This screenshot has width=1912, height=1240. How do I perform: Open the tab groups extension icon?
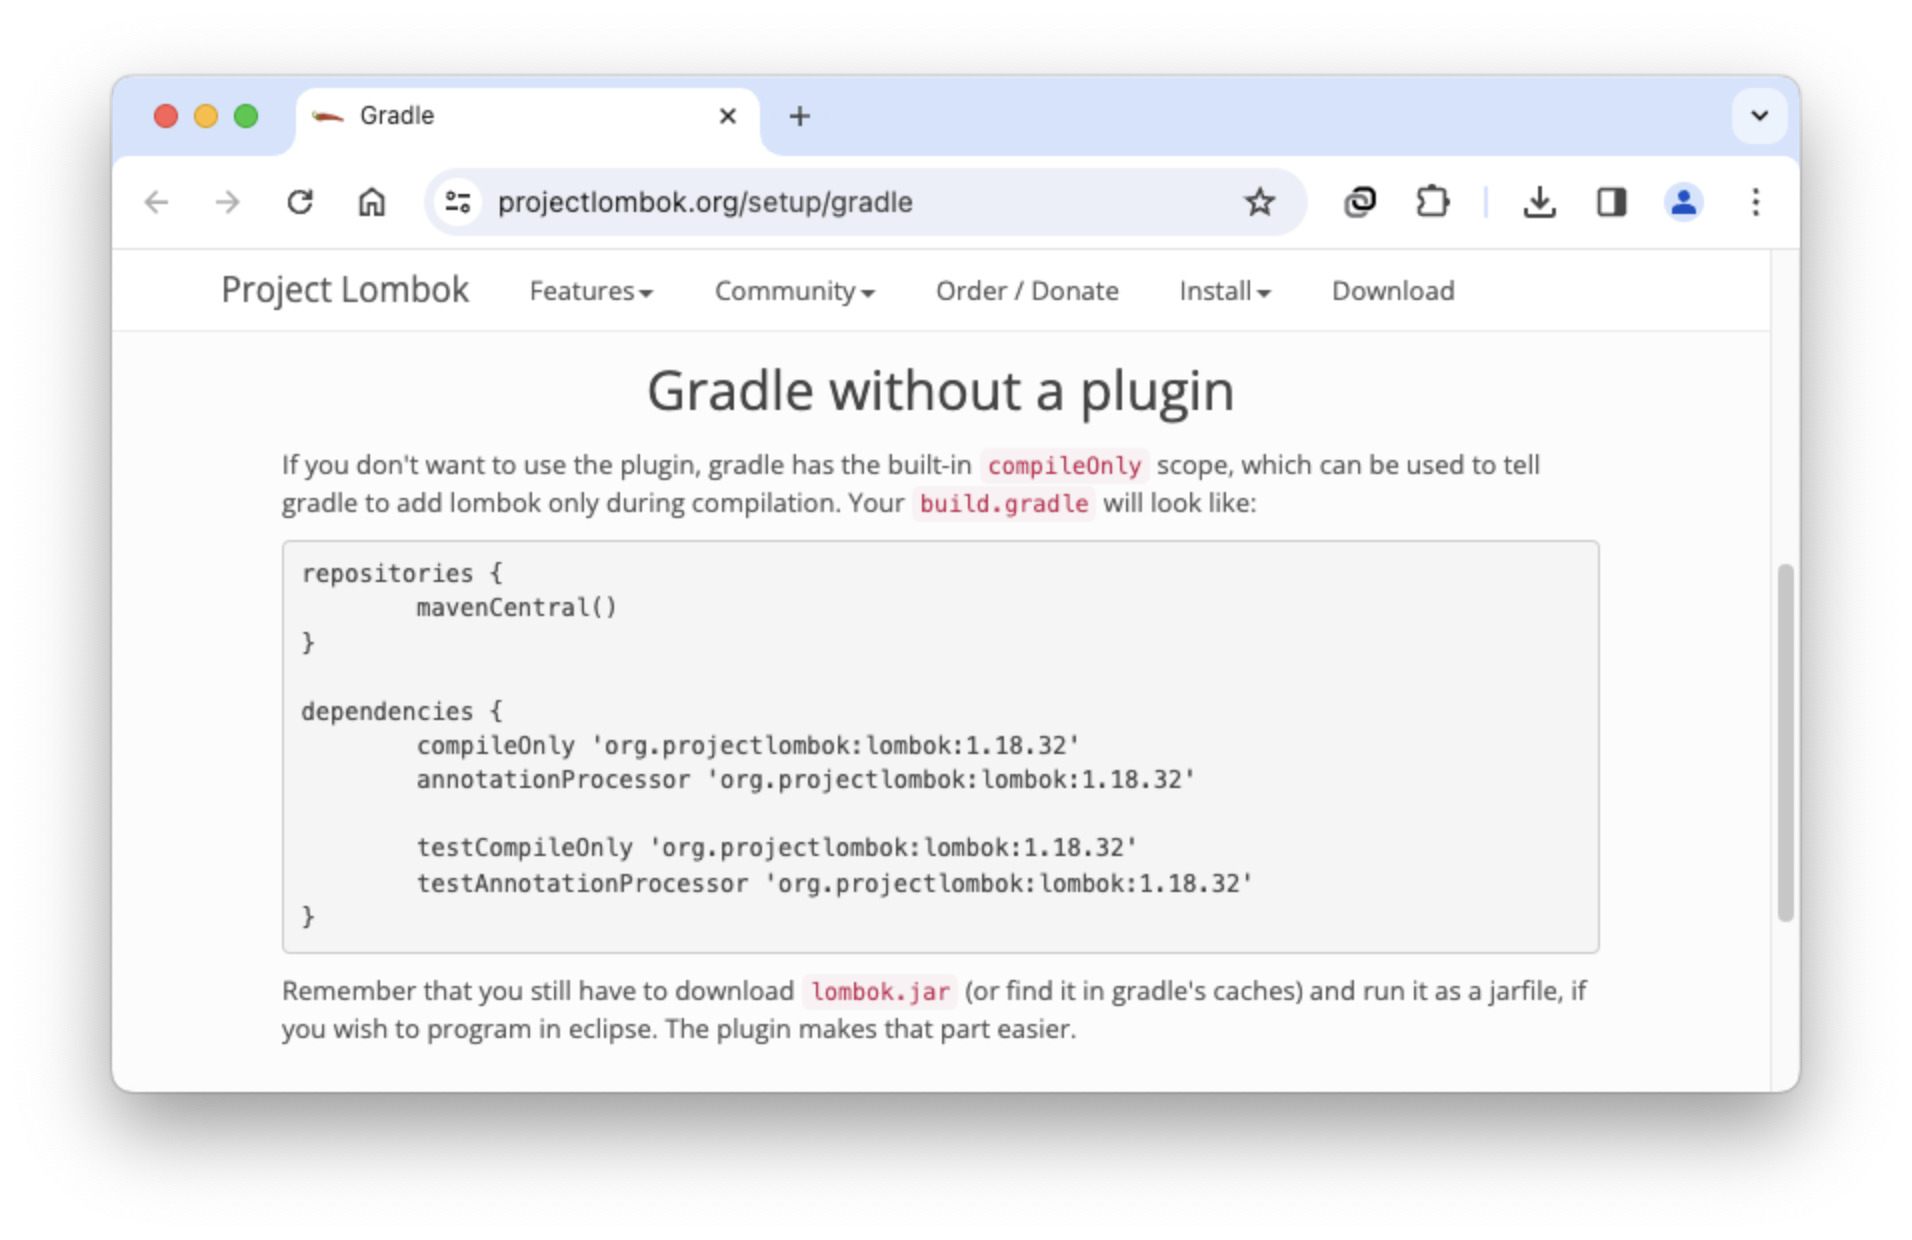[1360, 203]
